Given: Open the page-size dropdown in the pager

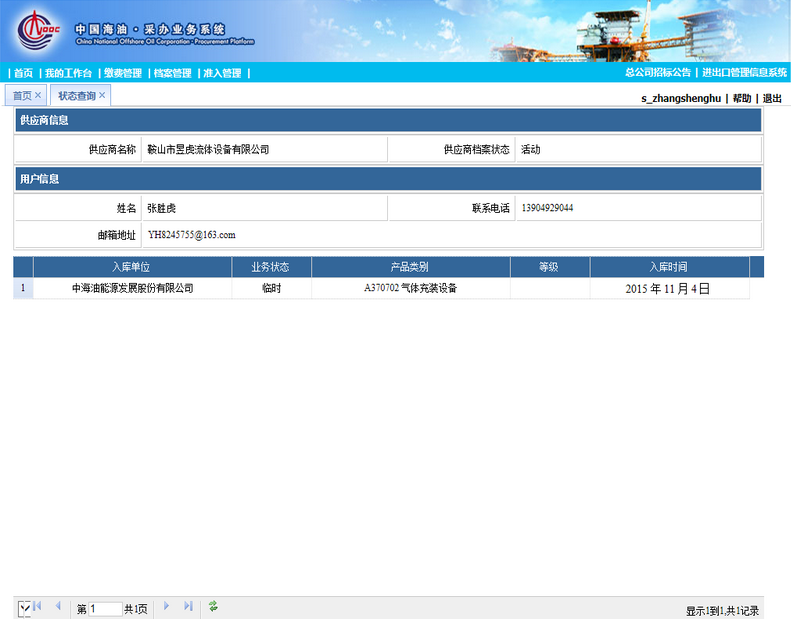Looking at the screenshot, I should 24,608.
